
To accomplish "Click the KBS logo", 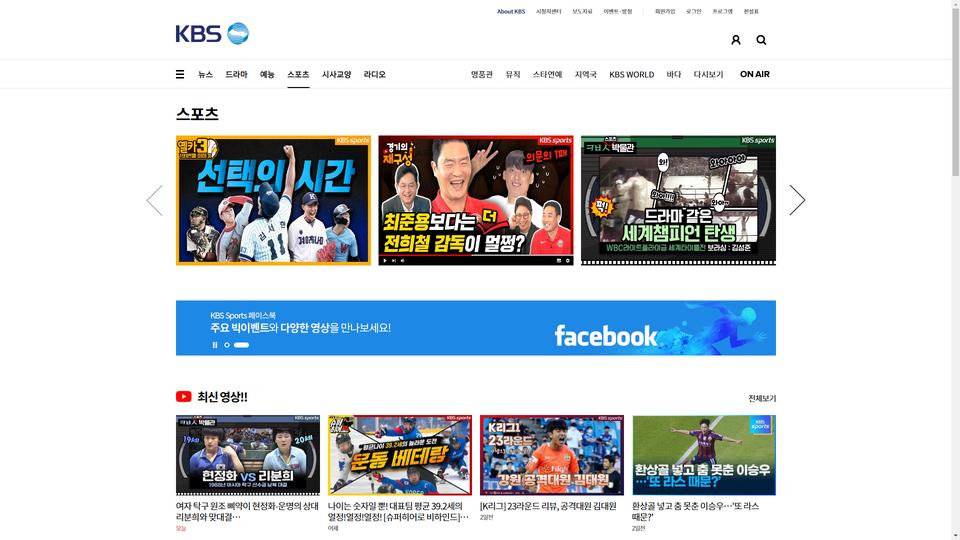I will (212, 34).
